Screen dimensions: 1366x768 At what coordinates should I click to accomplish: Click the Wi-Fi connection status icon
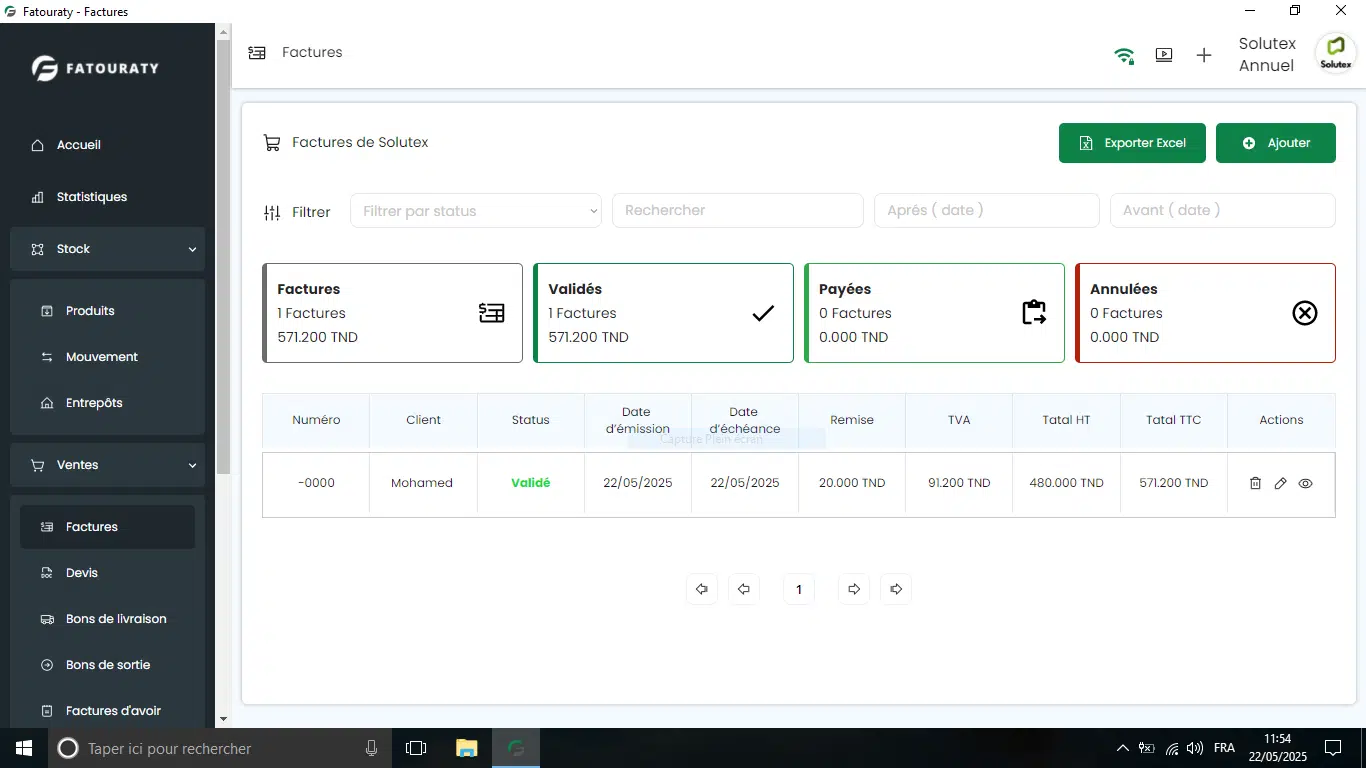pyautogui.click(x=1124, y=56)
